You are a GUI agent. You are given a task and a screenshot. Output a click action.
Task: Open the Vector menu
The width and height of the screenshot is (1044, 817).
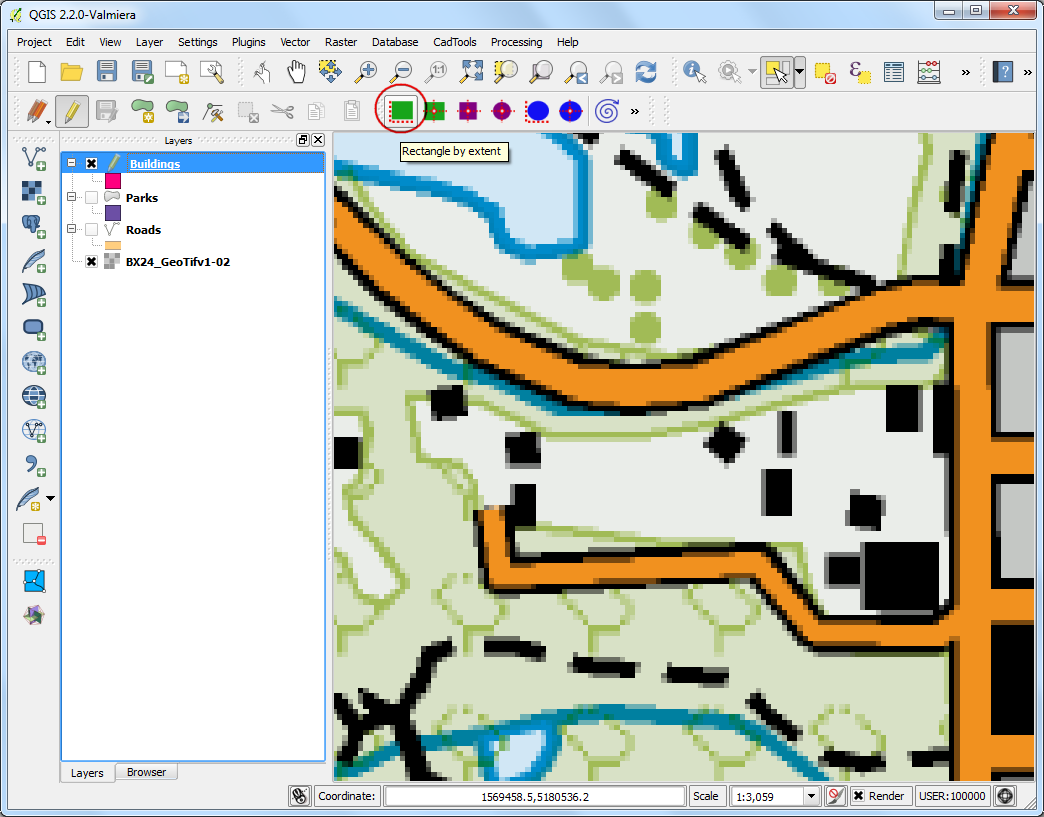click(x=295, y=42)
